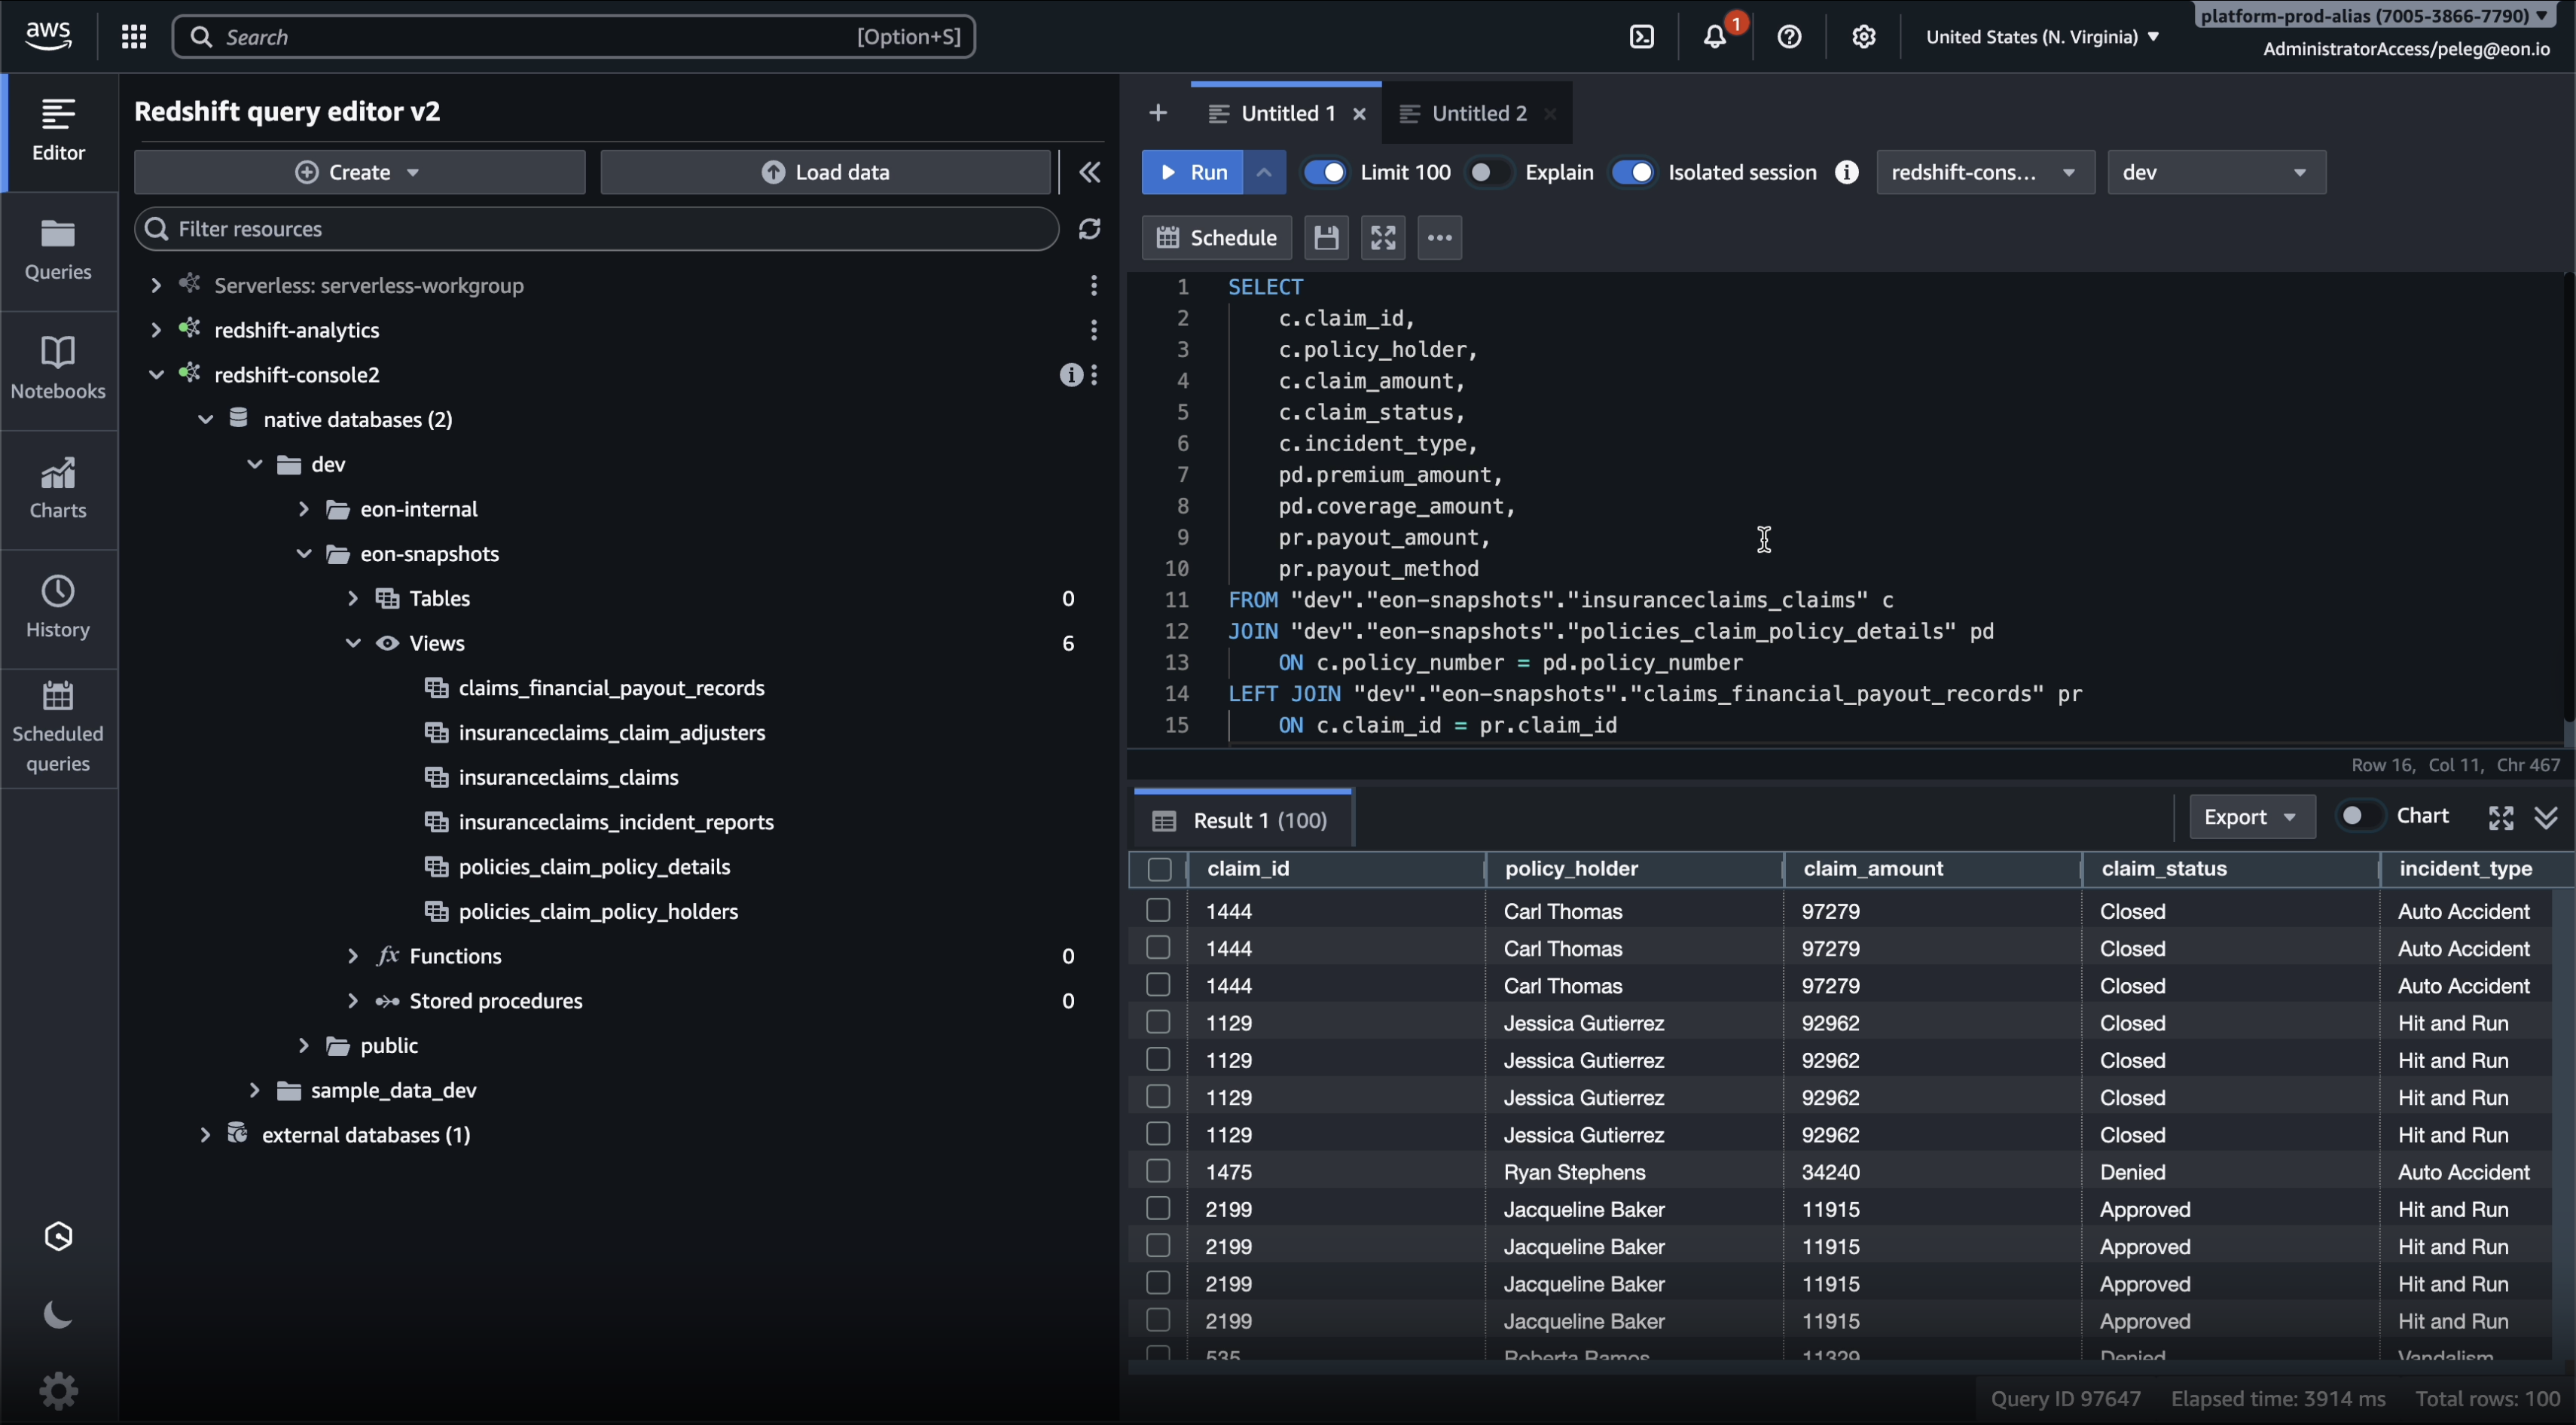Open the Export results menu
This screenshot has width=2576, height=1425.
pos(2251,817)
